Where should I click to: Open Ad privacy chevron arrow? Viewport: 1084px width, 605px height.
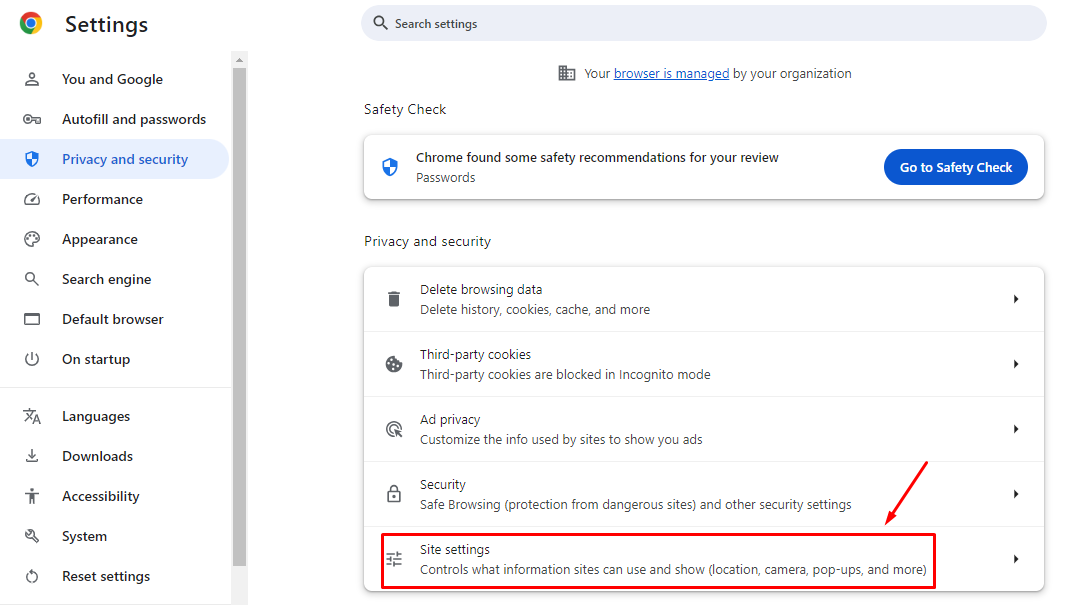pos(1016,429)
